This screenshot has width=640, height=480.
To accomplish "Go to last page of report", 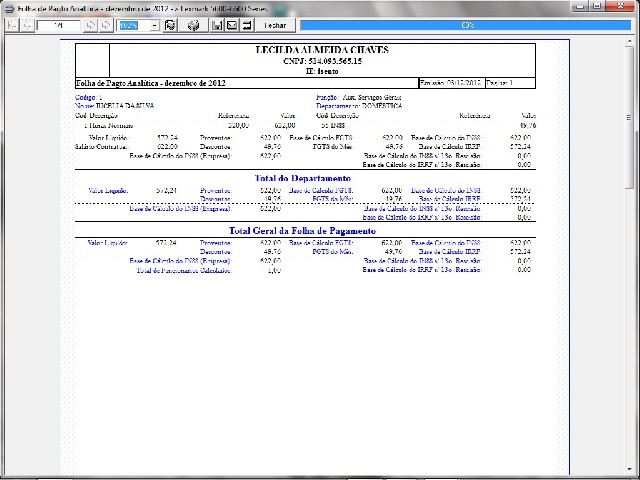I will pos(106,25).
